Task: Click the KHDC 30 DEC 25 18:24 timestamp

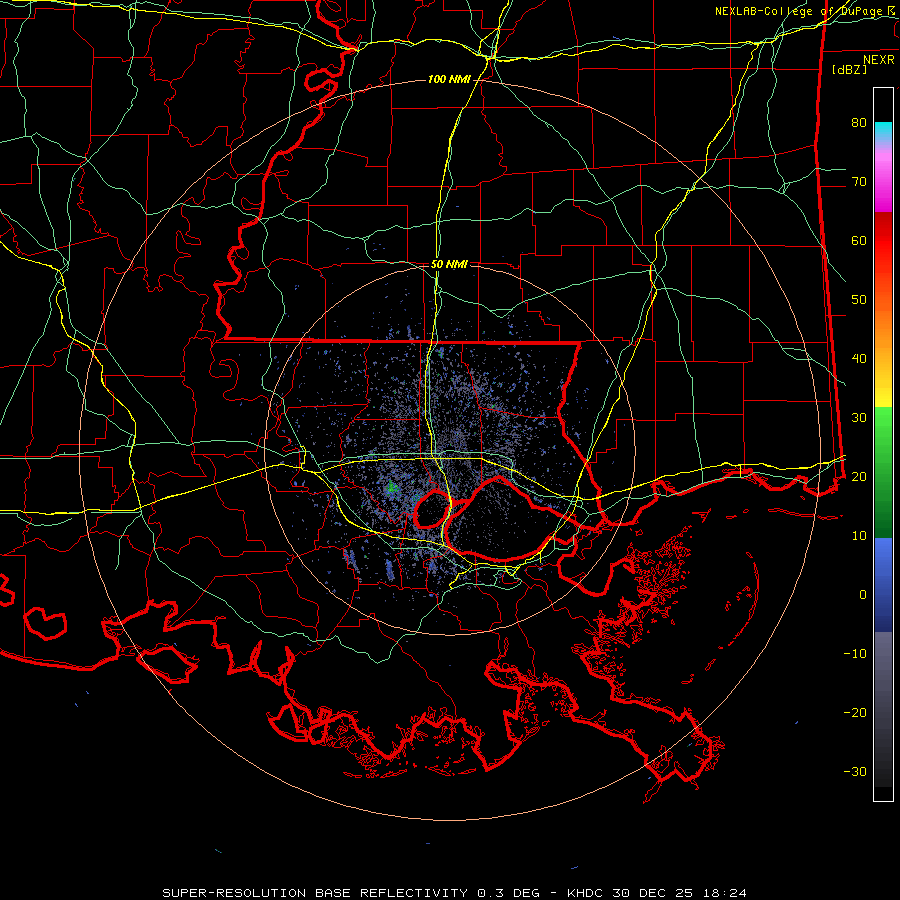Action: pos(657,893)
